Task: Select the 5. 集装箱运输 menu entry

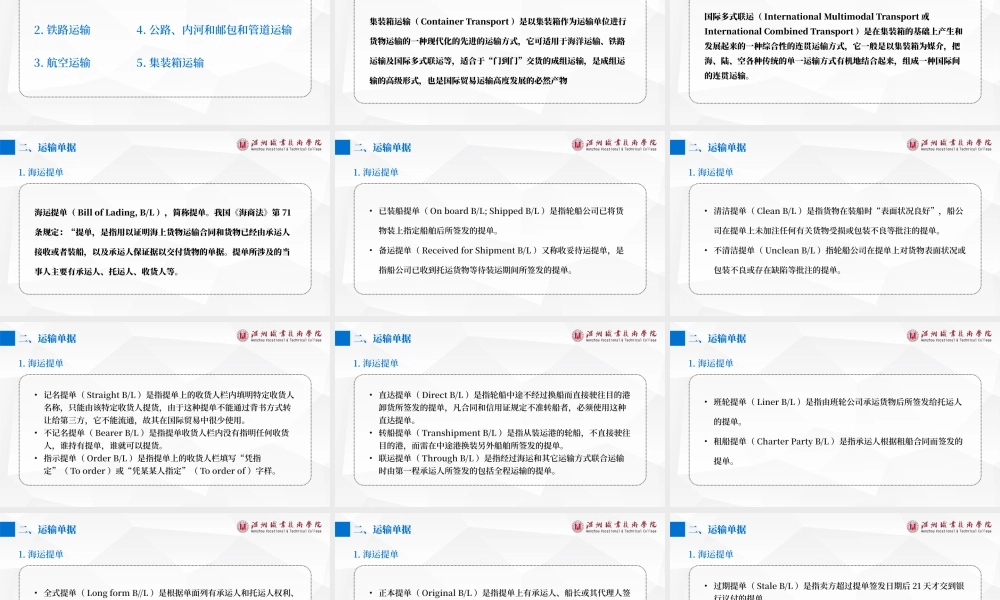Action: pyautogui.click(x=172, y=62)
